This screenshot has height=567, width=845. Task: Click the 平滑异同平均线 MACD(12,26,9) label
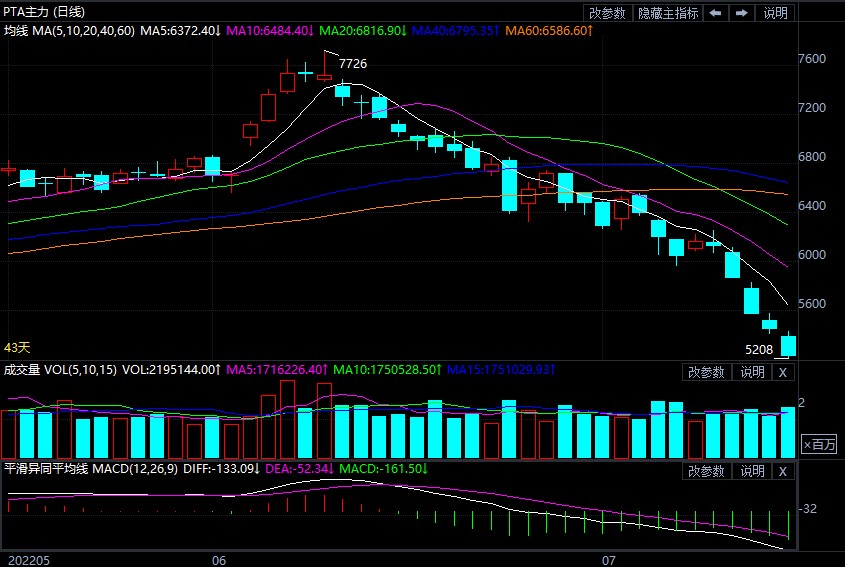(88, 468)
